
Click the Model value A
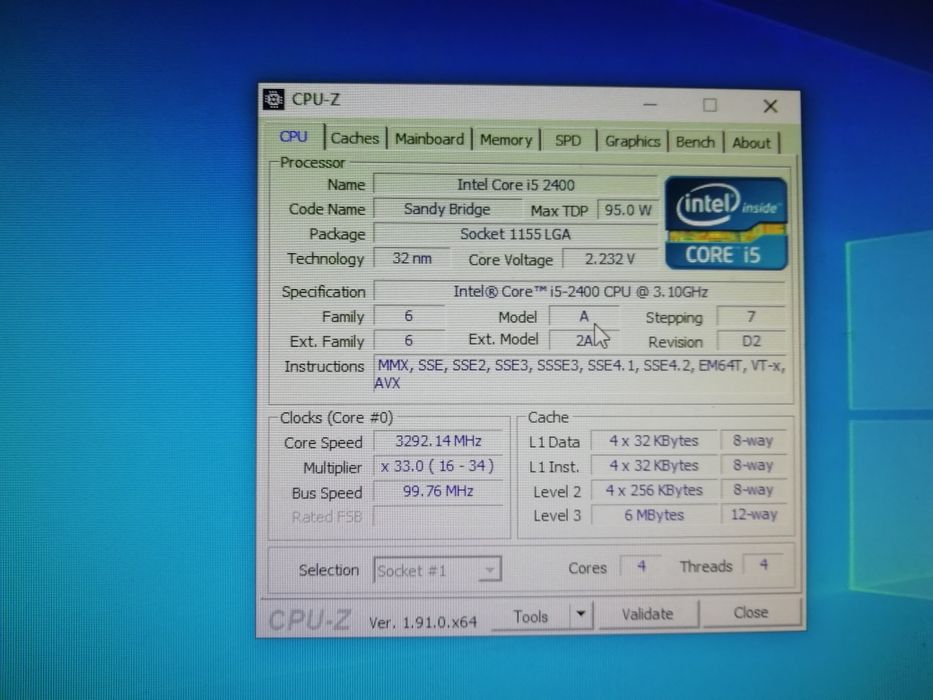pyautogui.click(x=584, y=317)
